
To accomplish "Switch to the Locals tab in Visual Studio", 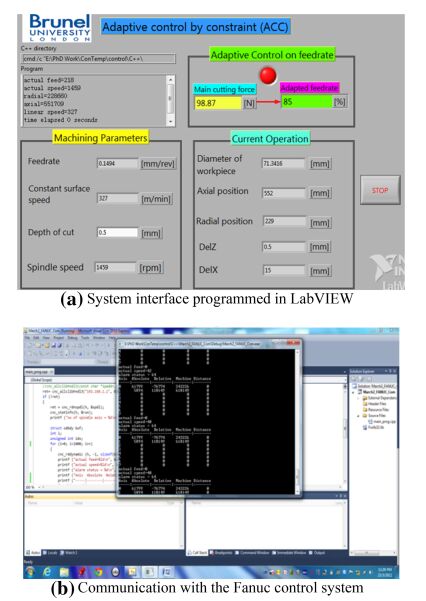I will pos(50,552).
